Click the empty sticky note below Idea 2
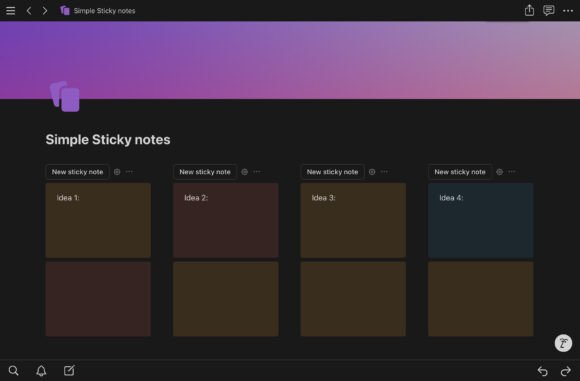Image resolution: width=580 pixels, height=381 pixels. (x=226, y=299)
